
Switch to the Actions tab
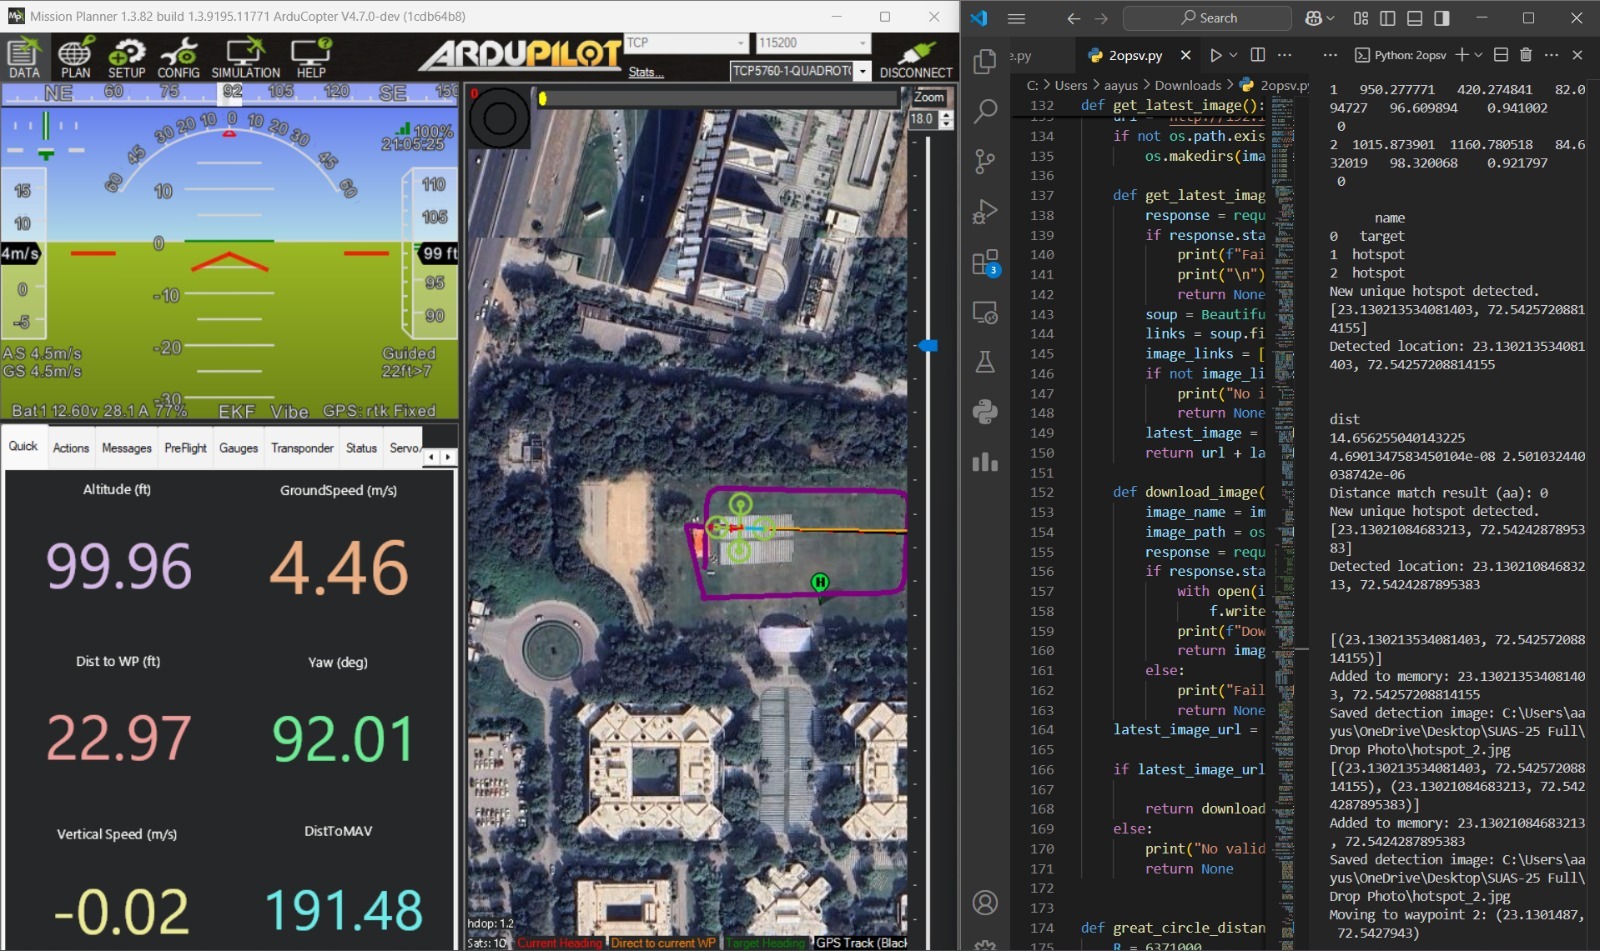pos(71,448)
